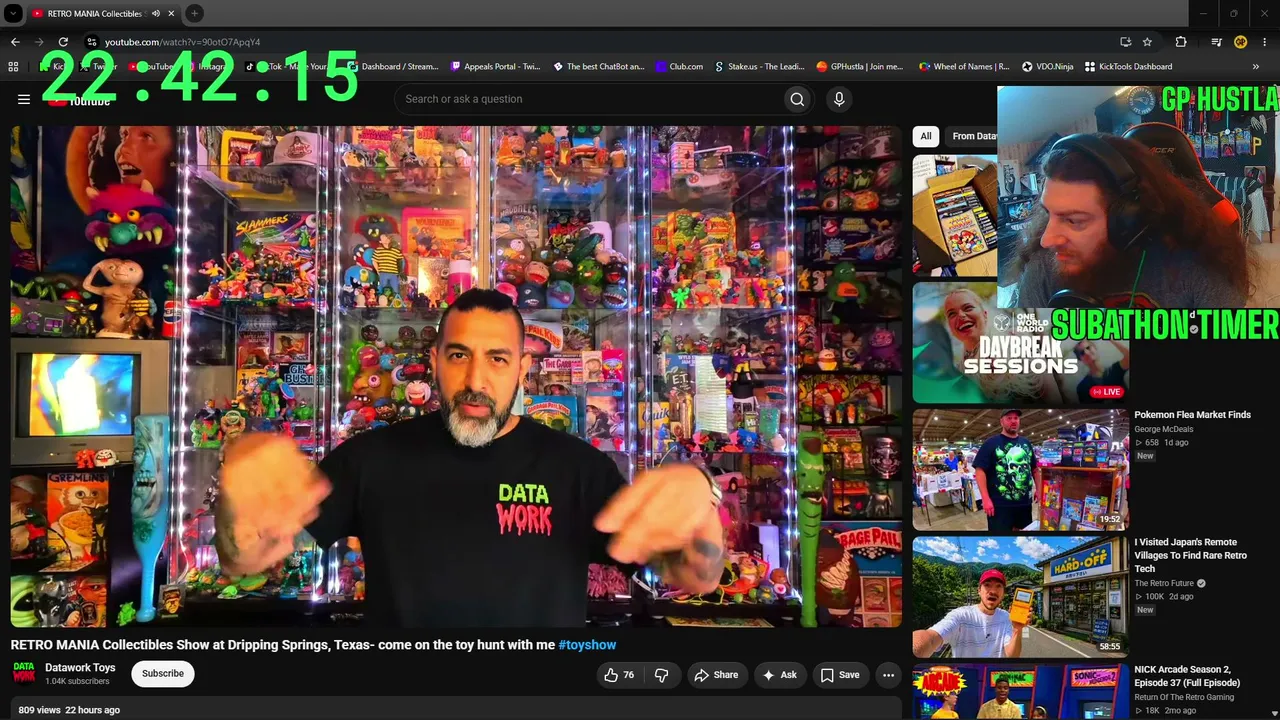Screen dimensions: 1280x720
Task: Open the VDO.Ninja bookmark
Action: pyautogui.click(x=1047, y=67)
